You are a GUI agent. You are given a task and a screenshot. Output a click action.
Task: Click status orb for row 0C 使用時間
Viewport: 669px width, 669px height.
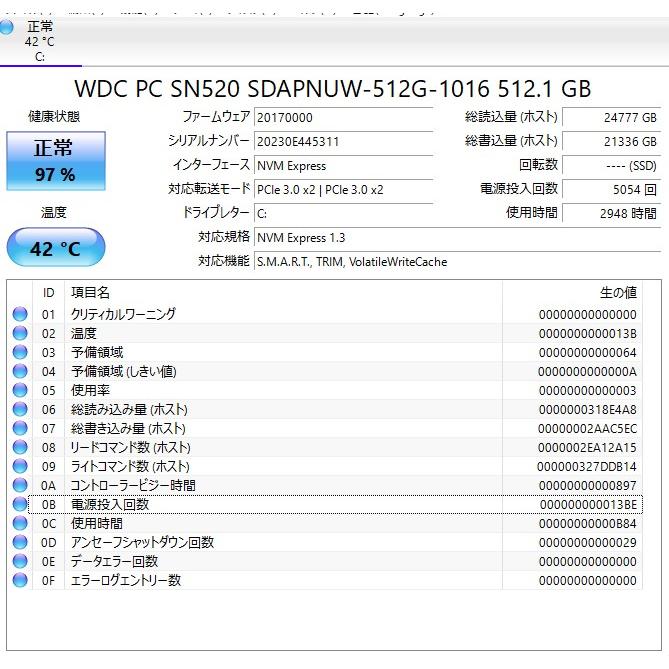click(x=20, y=523)
